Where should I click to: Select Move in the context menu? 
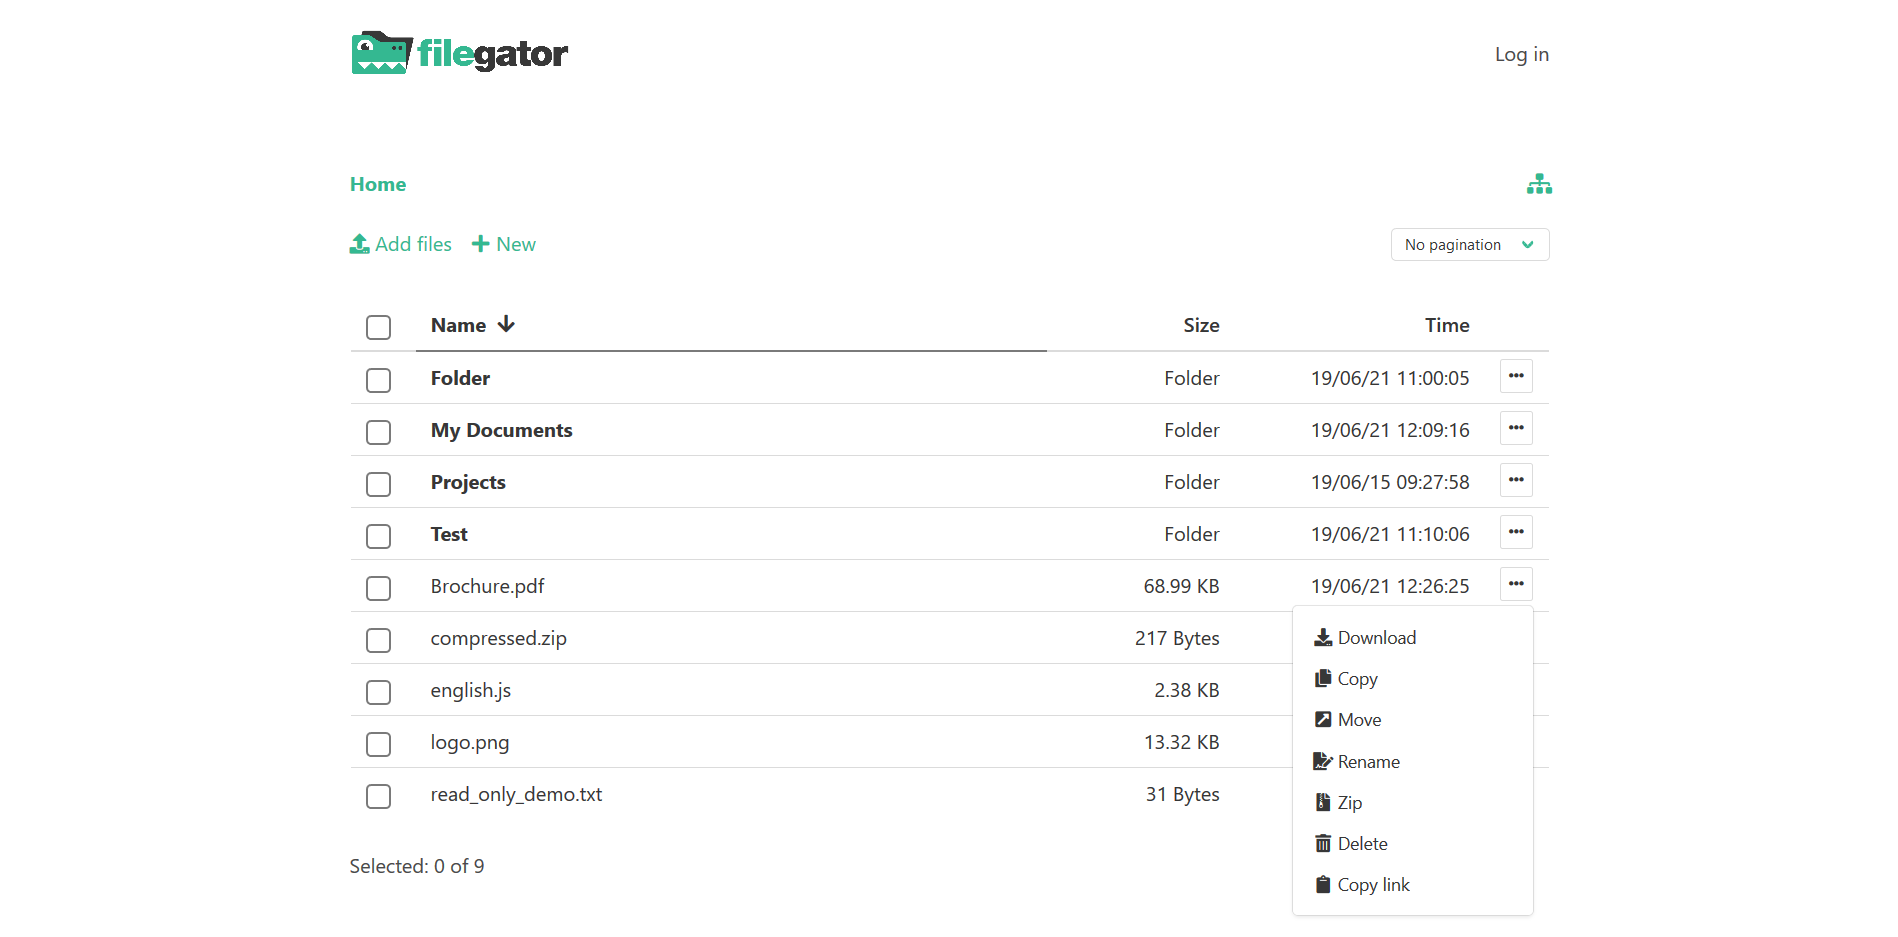click(1359, 720)
